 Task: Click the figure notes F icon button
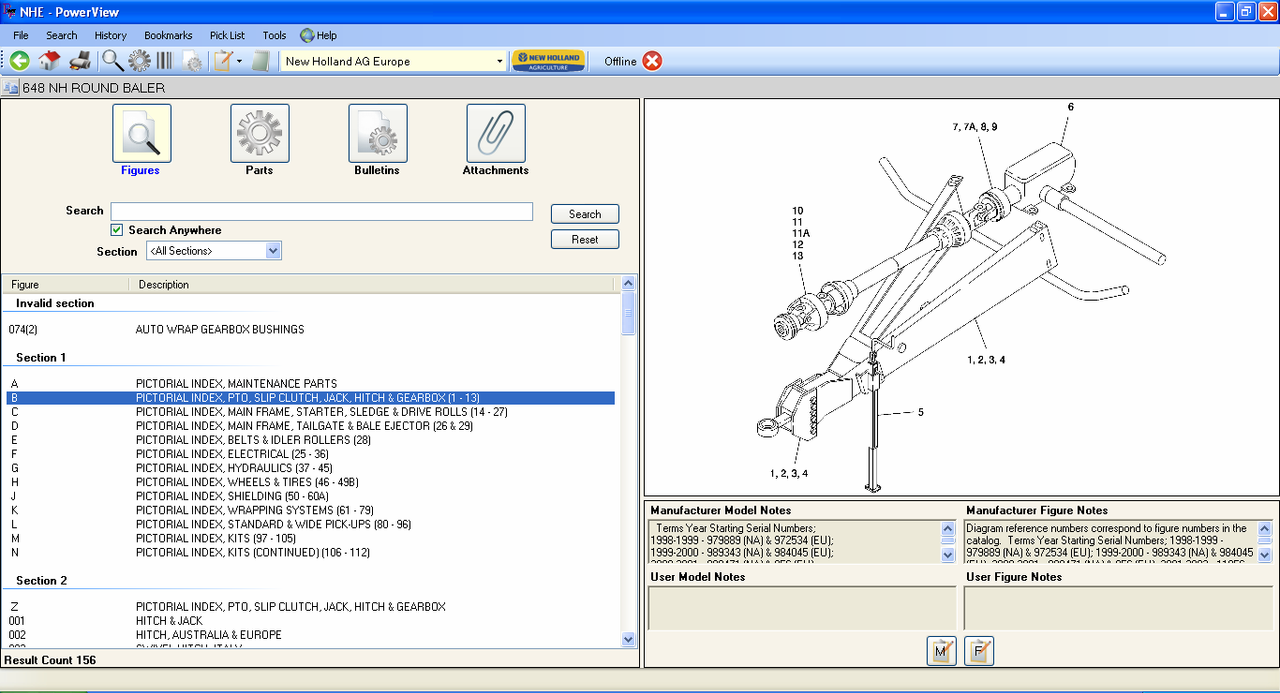[x=980, y=651]
